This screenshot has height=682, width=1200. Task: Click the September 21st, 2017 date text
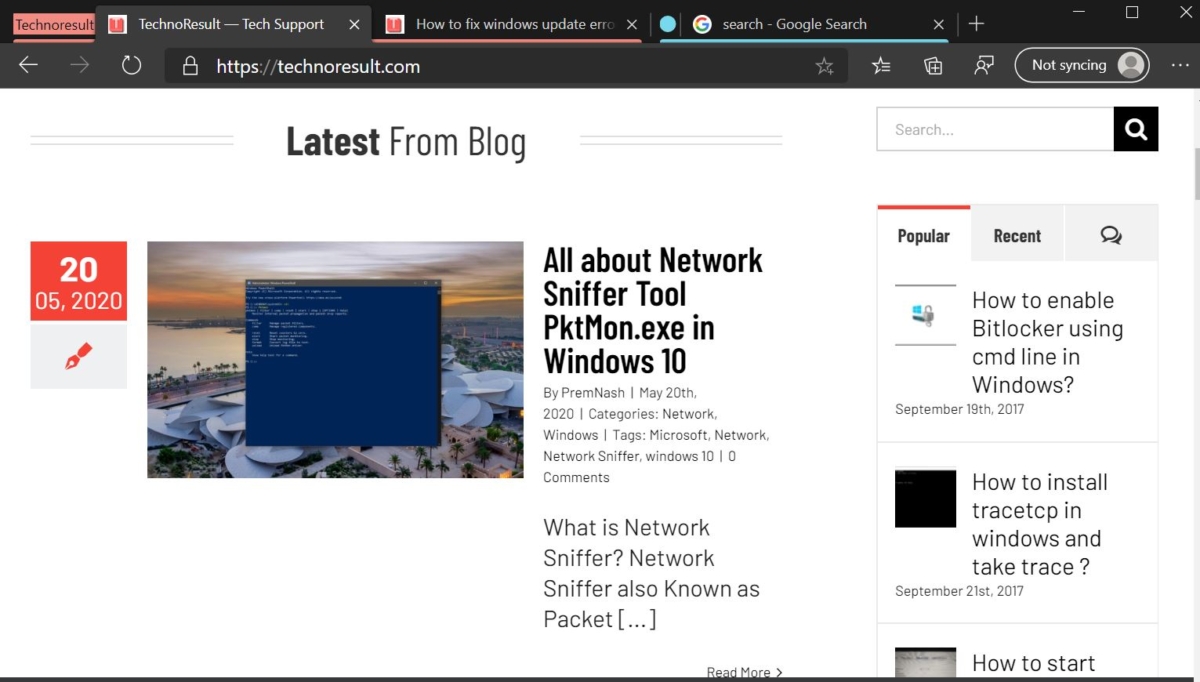click(x=959, y=591)
